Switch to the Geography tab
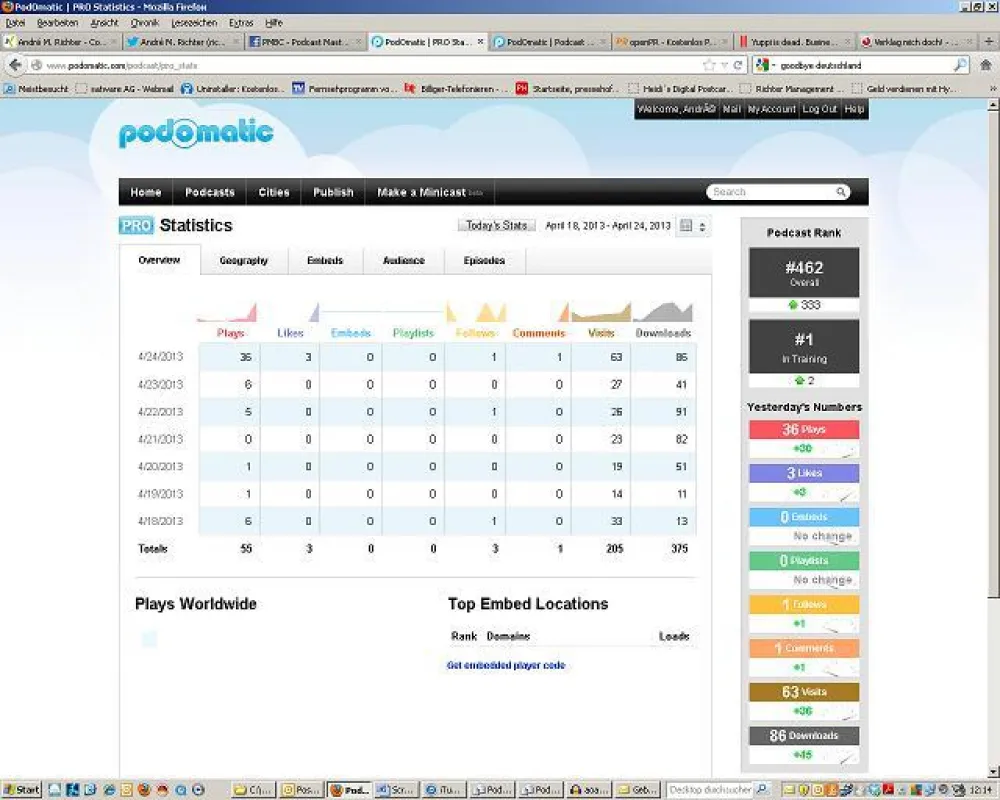The width and height of the screenshot is (1000, 800). (x=244, y=260)
